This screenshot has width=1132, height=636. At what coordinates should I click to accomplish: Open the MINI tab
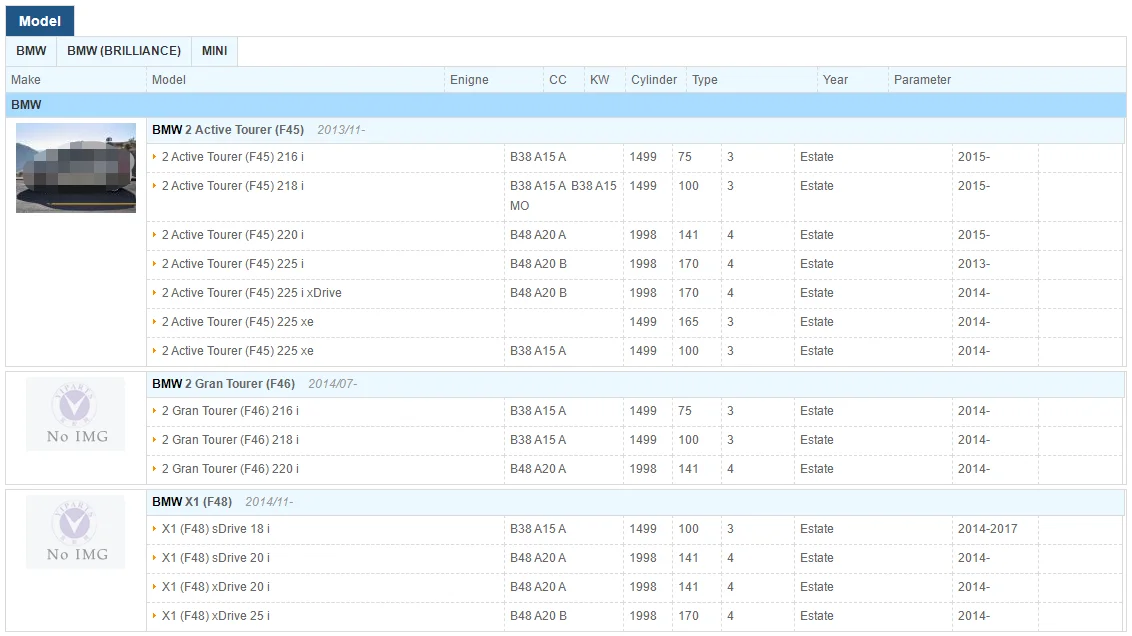click(x=214, y=51)
